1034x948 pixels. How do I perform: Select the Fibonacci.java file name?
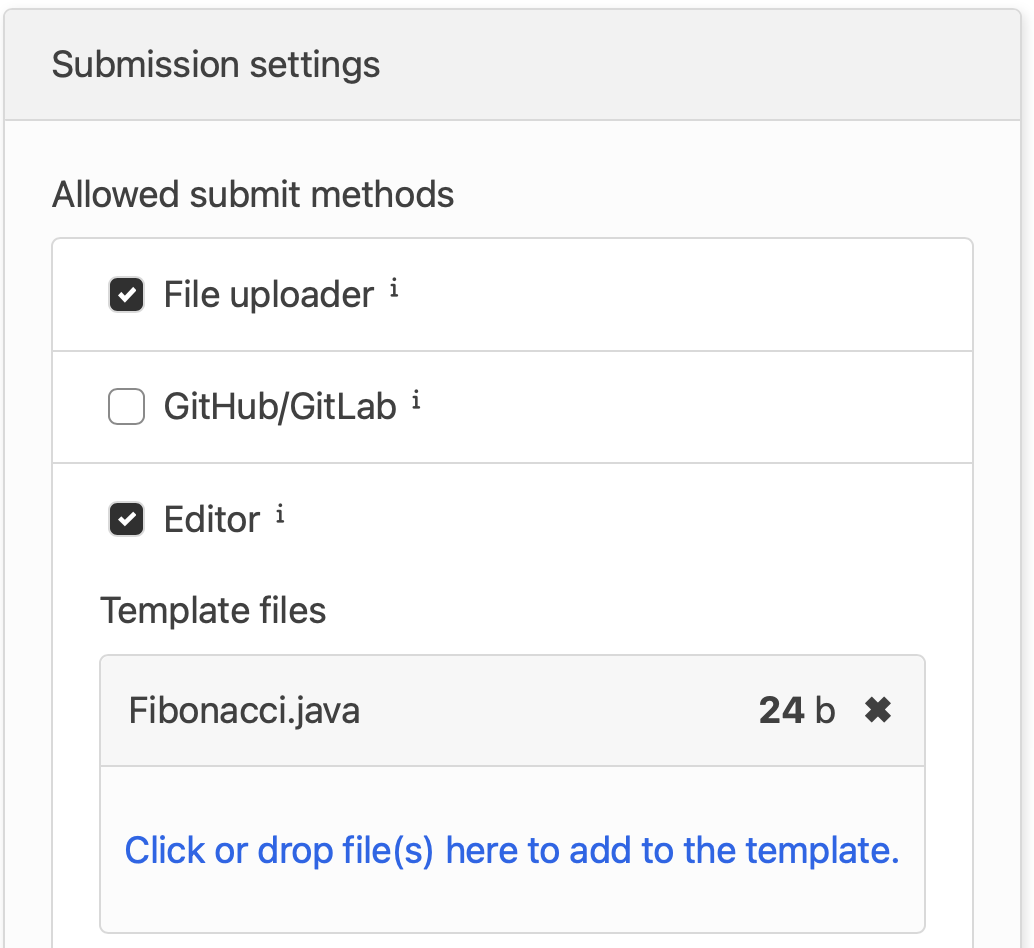244,711
